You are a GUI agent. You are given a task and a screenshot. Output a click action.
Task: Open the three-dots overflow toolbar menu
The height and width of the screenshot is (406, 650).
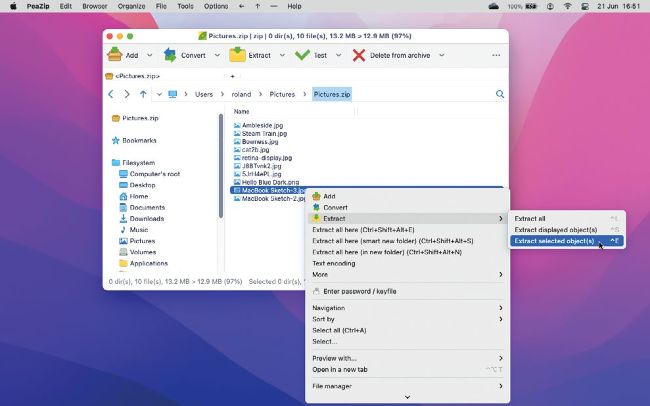(x=496, y=55)
